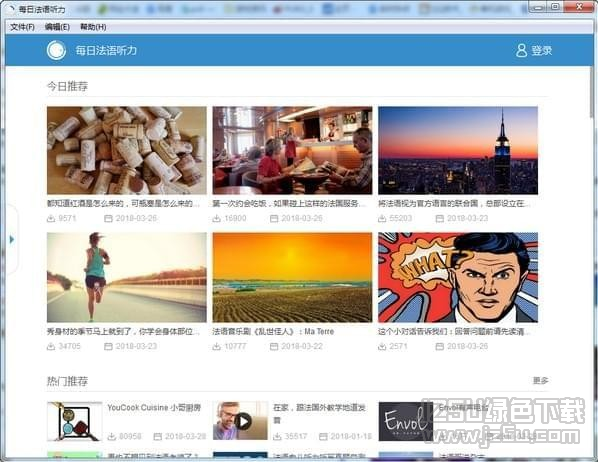
Task: Click download icon beside 80958
Action: (112, 436)
